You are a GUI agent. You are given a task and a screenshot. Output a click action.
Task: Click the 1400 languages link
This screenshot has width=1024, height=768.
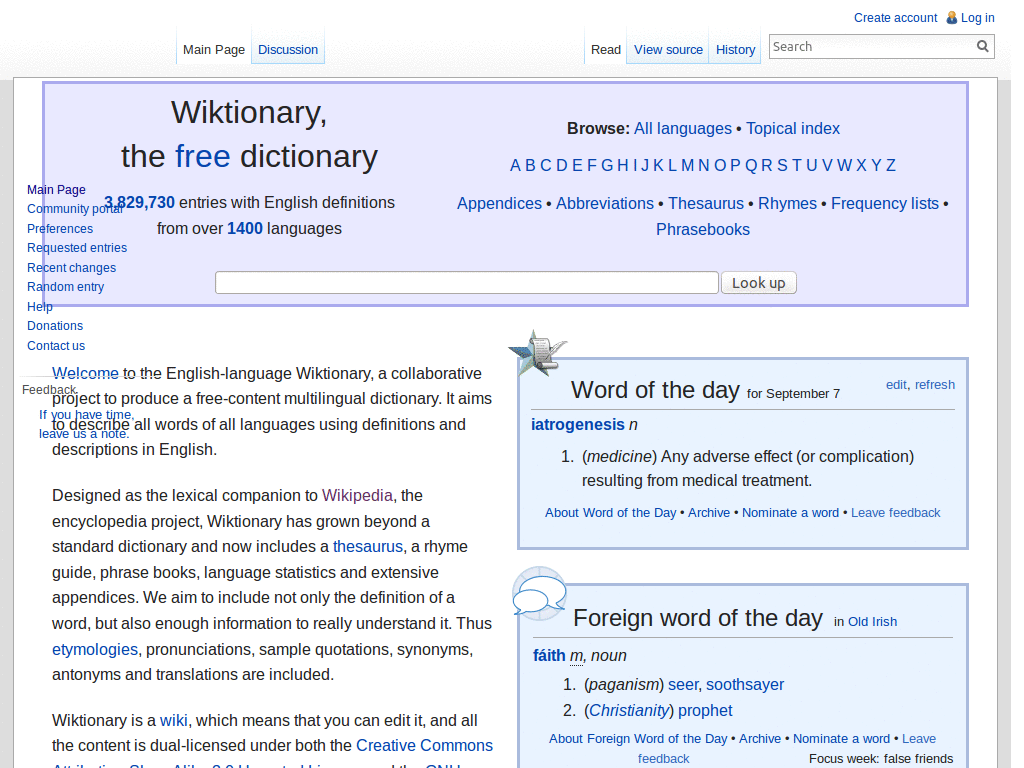click(x=245, y=229)
